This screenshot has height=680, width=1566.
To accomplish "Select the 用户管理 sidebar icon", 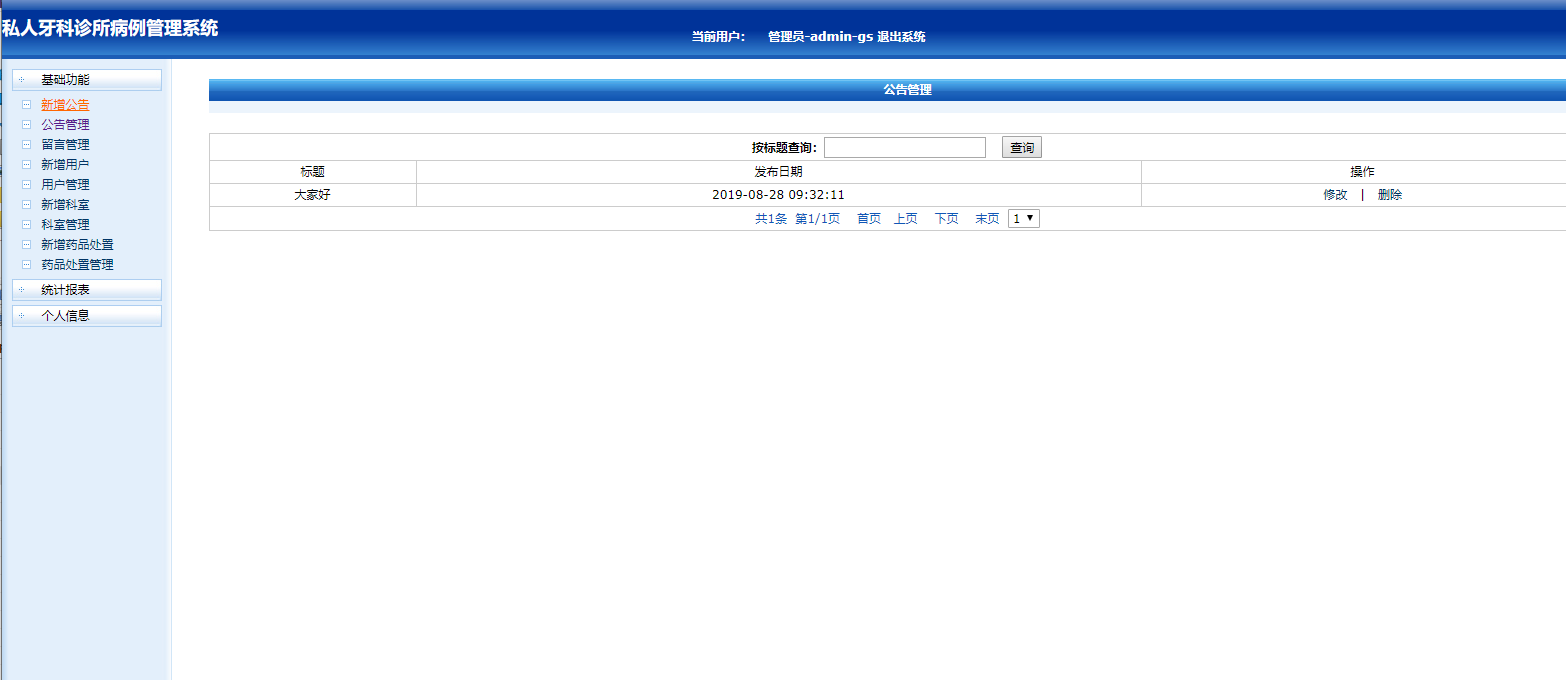I will click(27, 184).
